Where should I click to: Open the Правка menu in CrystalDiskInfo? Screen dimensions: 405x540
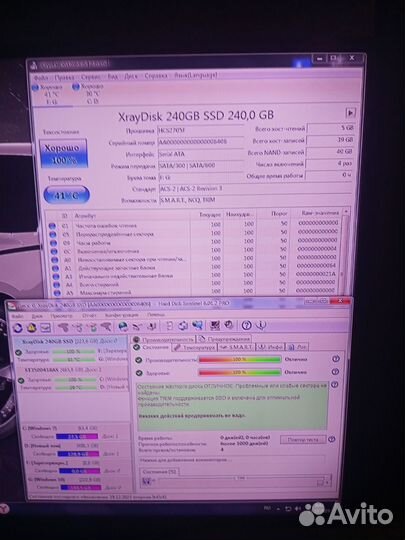pyautogui.click(x=64, y=77)
